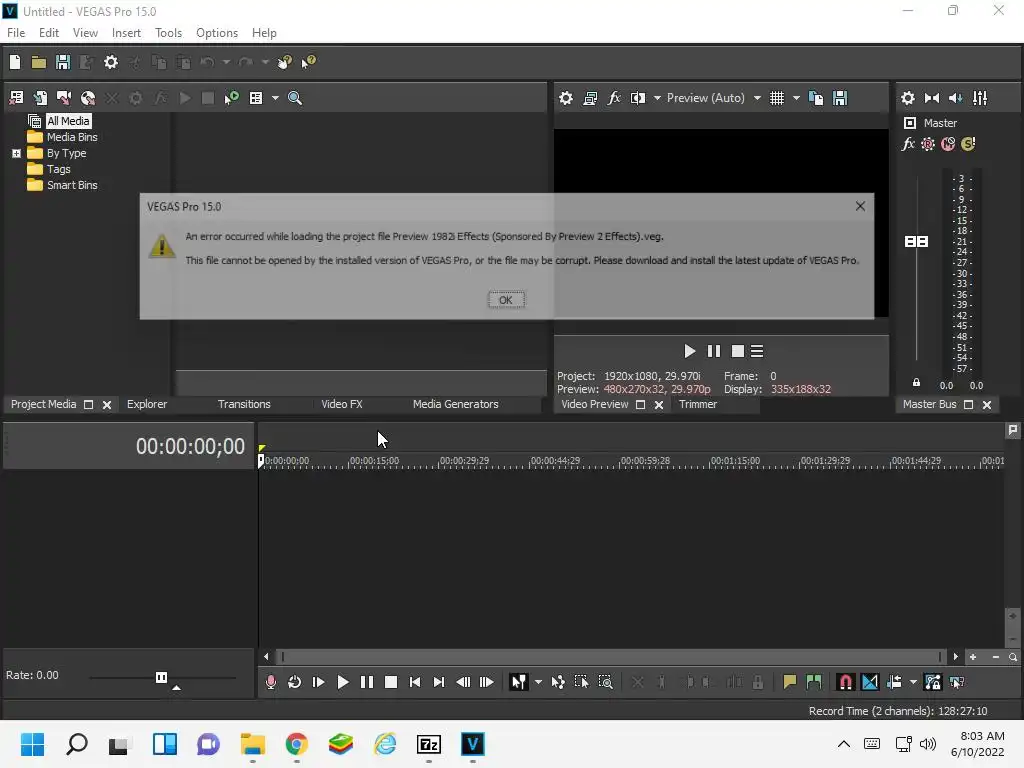
Task: Click the Open project folder icon
Action: click(x=39, y=62)
